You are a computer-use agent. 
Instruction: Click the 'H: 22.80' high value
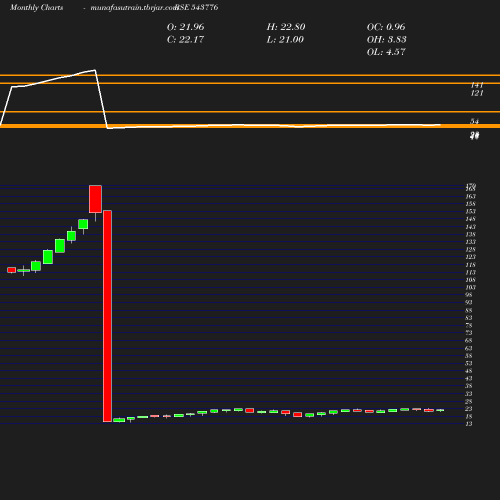point(286,27)
